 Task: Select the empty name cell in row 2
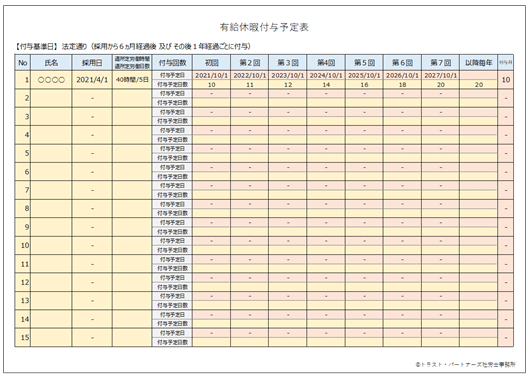point(51,98)
